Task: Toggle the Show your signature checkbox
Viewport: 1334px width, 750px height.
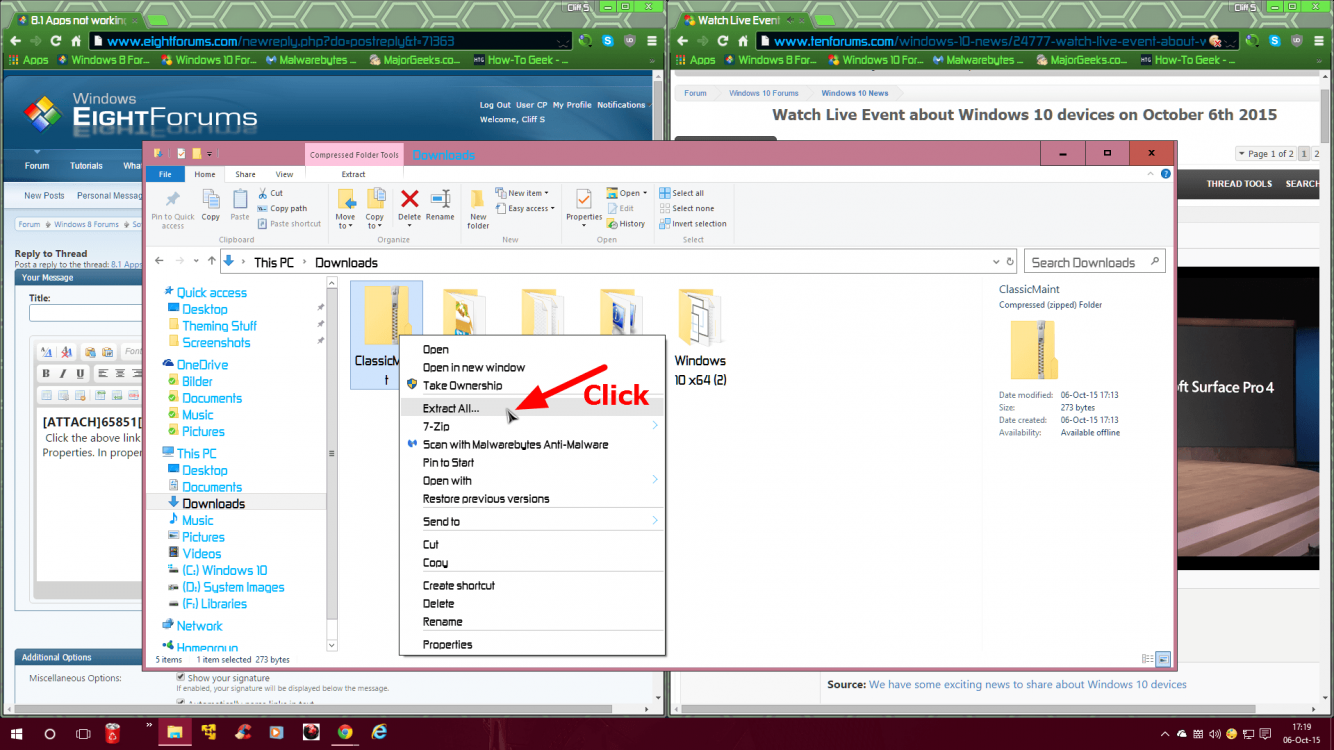Action: coord(181,677)
